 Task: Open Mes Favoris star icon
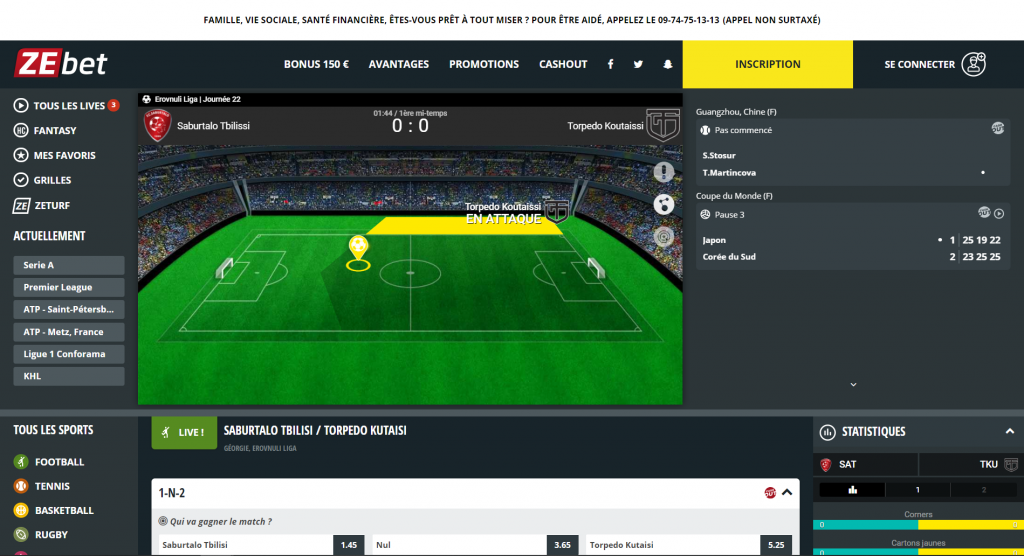tap(21, 155)
